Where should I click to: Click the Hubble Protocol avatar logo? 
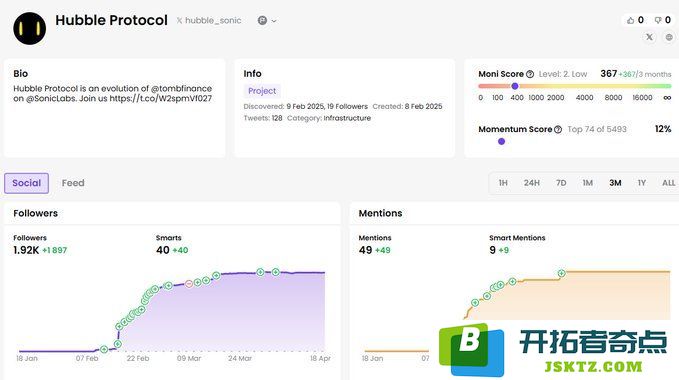point(29,29)
